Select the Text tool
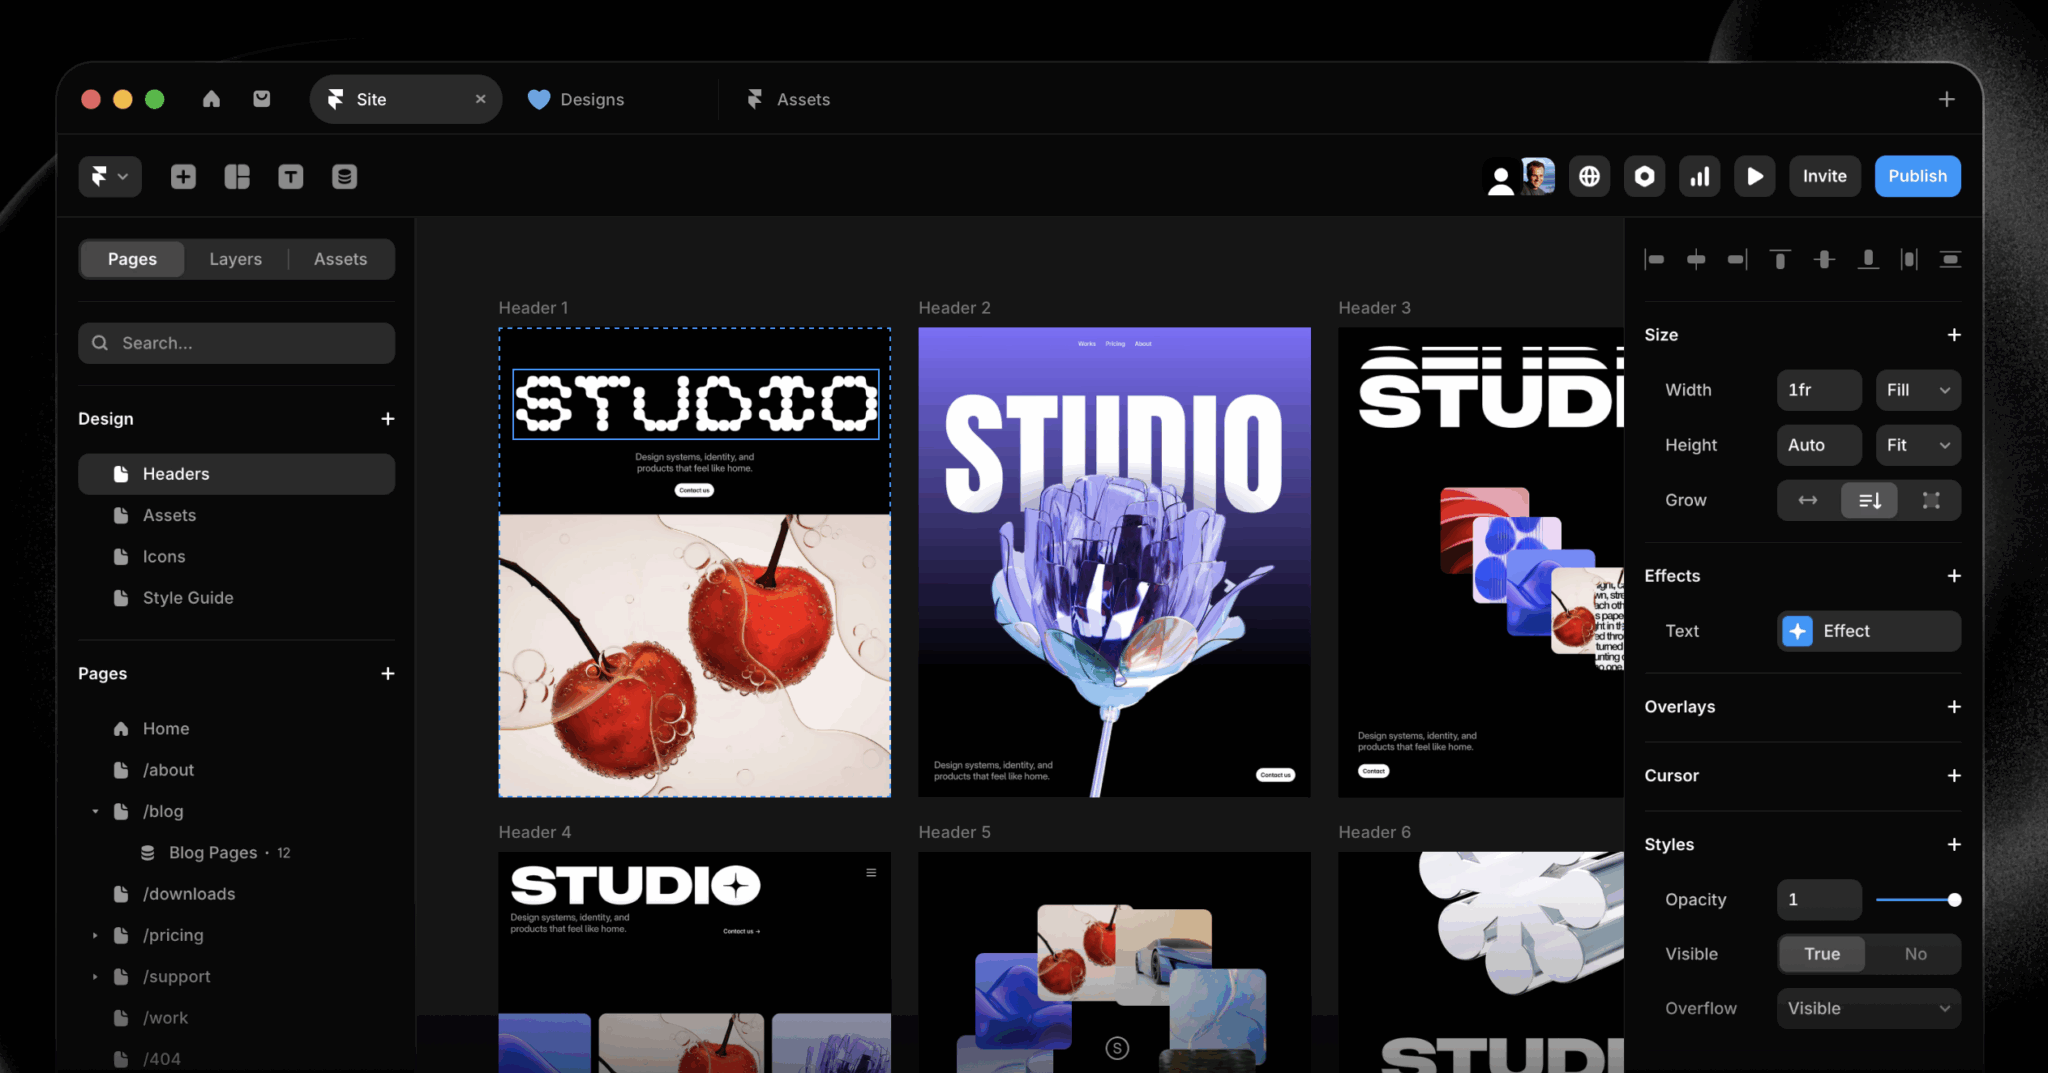 (291, 176)
